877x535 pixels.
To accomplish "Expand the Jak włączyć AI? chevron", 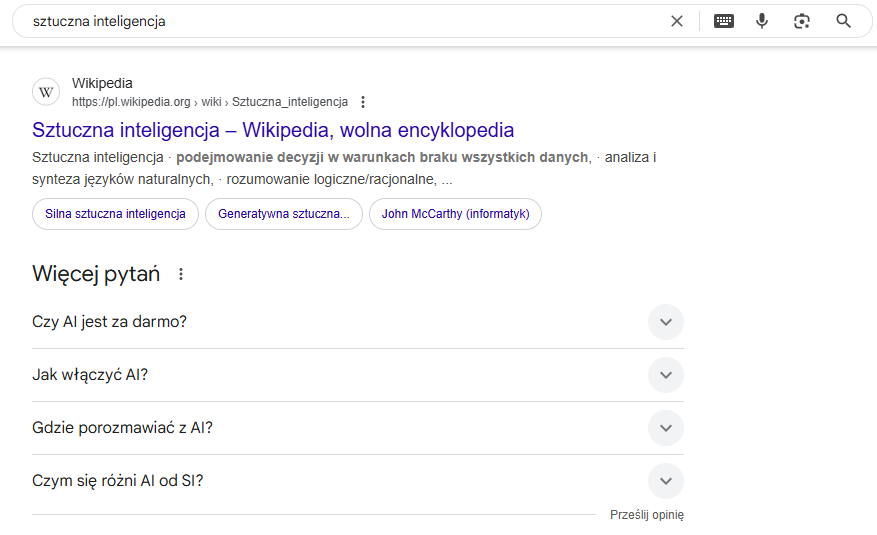I will [666, 375].
